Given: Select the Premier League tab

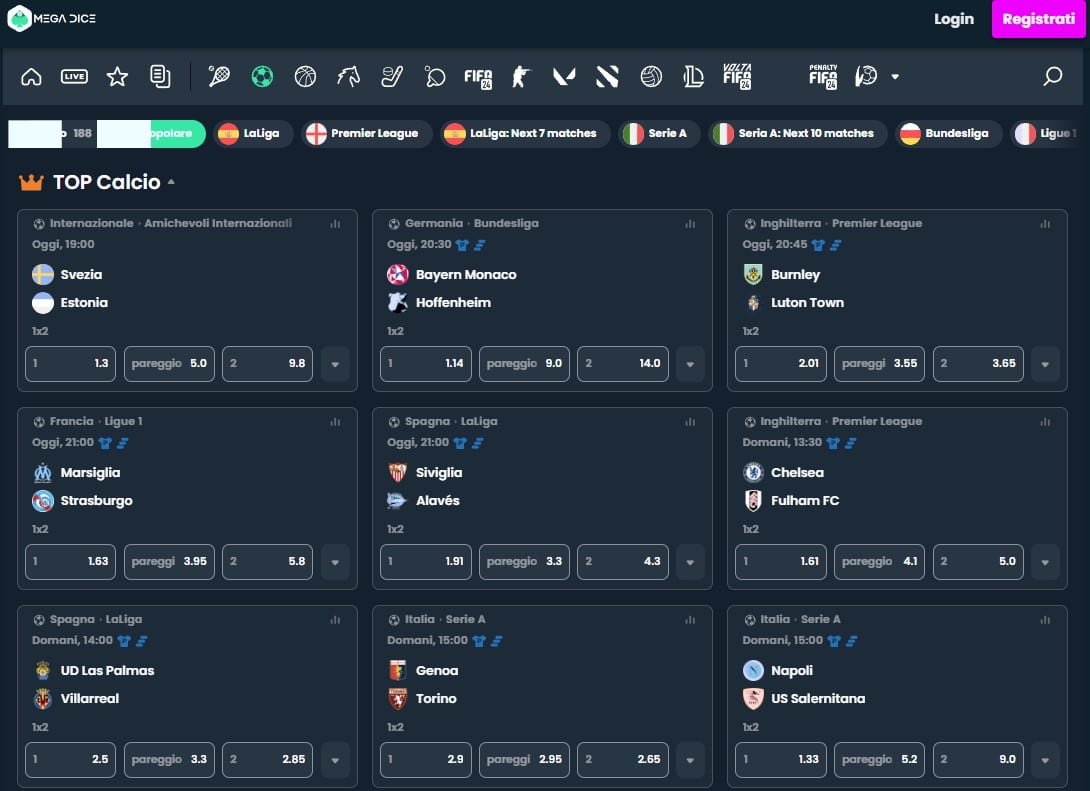Looking at the screenshot, I should tap(367, 133).
